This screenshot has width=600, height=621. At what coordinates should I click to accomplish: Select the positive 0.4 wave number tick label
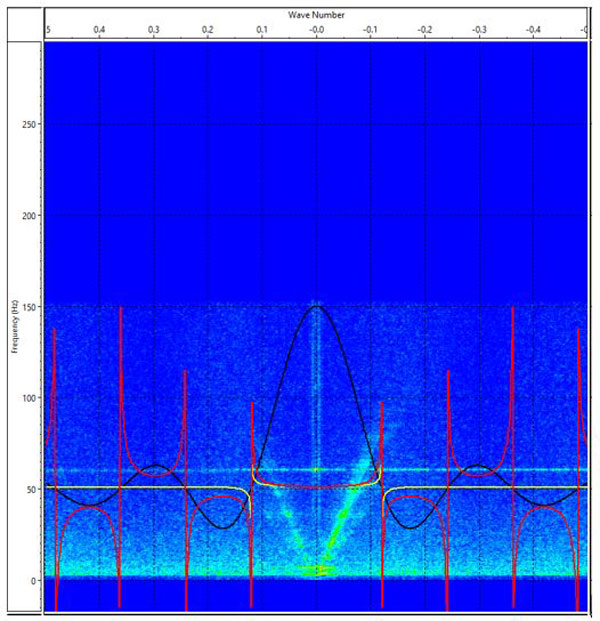click(99, 31)
